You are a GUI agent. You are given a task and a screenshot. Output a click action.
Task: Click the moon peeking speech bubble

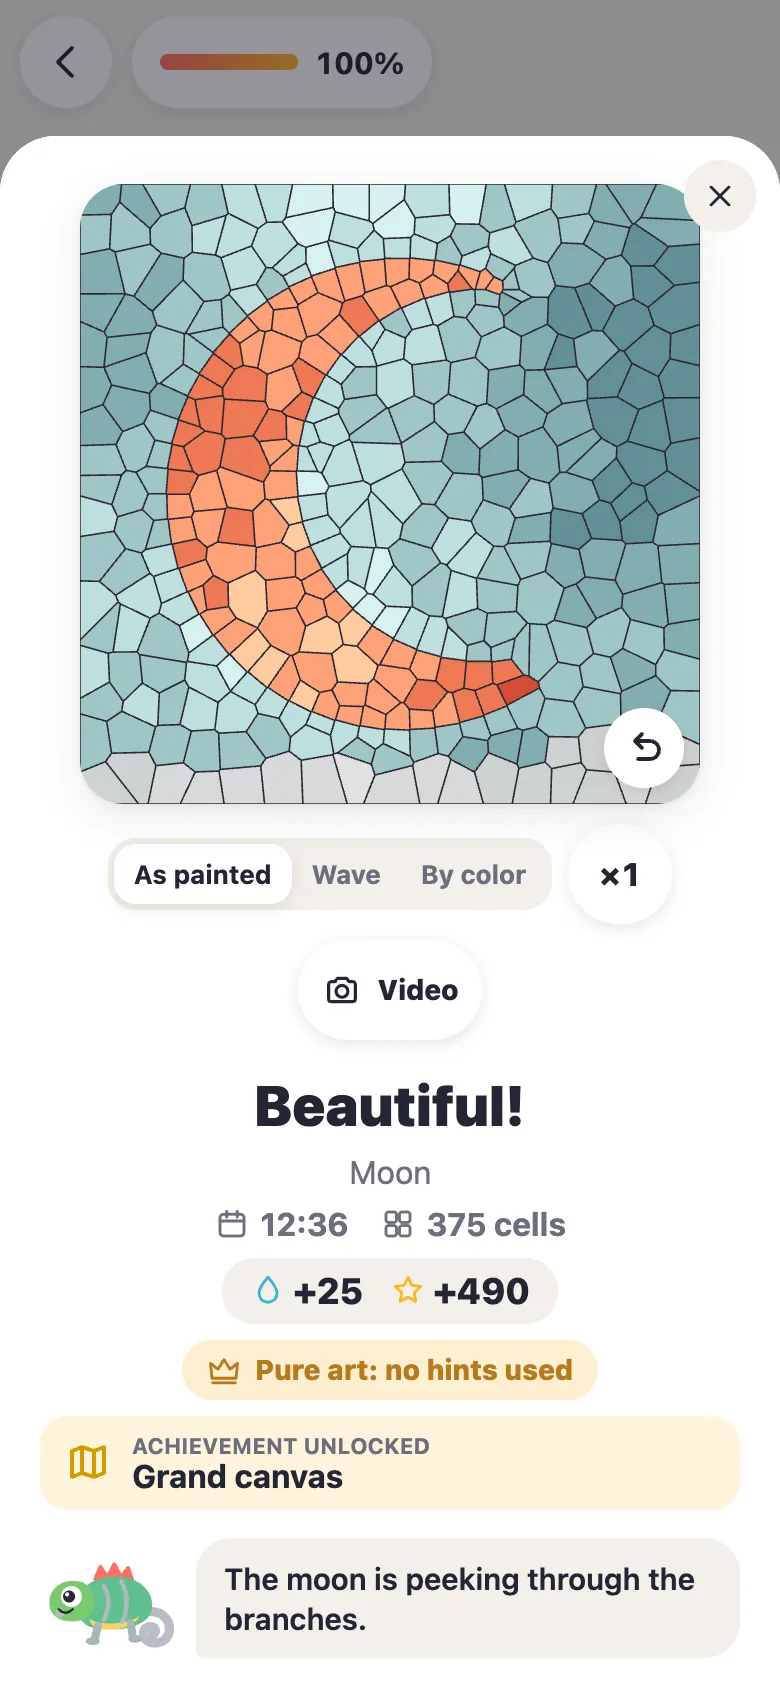[468, 1598]
